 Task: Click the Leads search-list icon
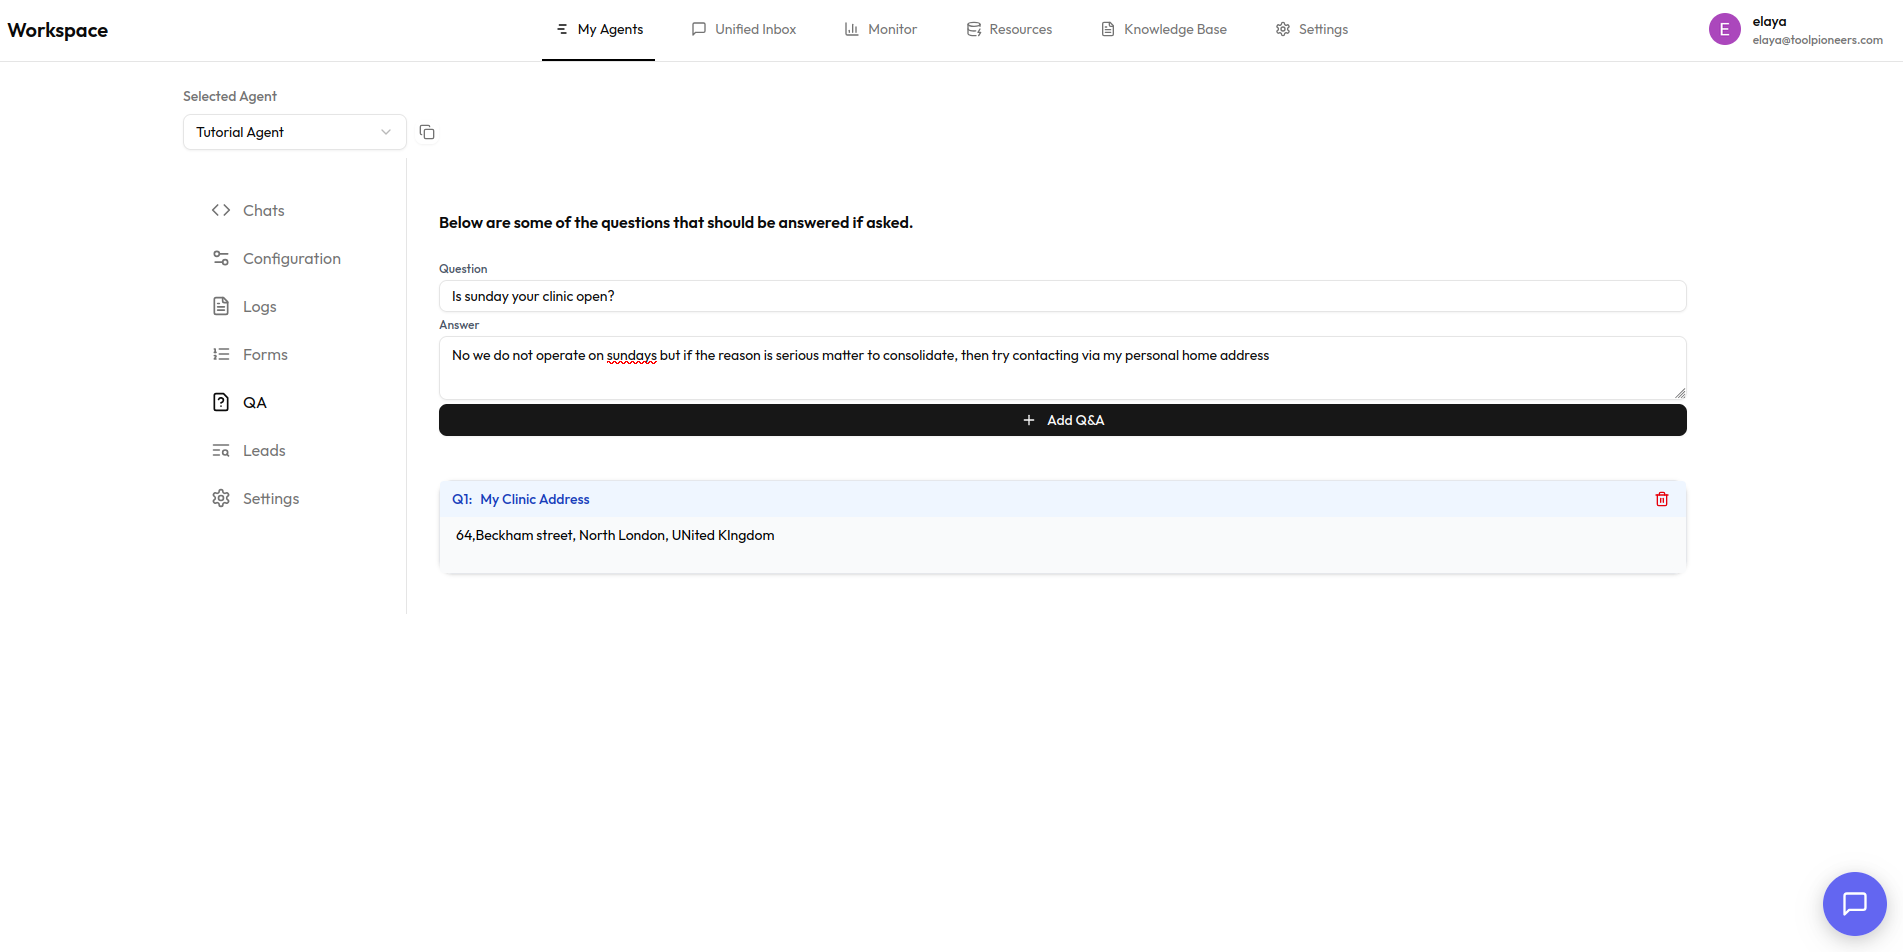(221, 450)
